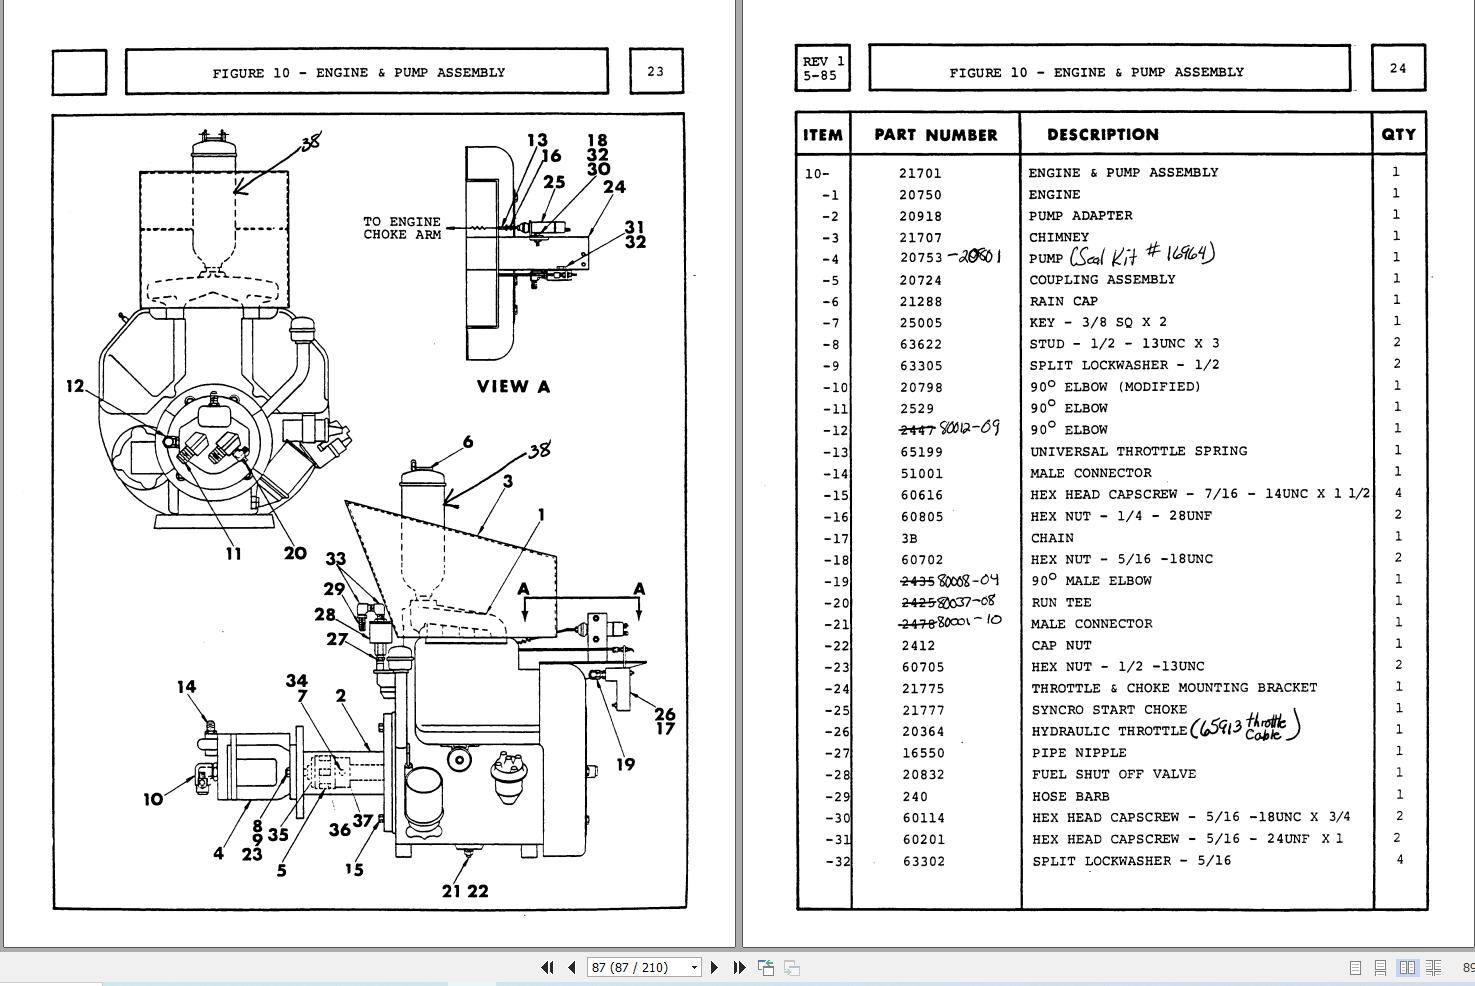Click CHAIN description

(x=1052, y=538)
